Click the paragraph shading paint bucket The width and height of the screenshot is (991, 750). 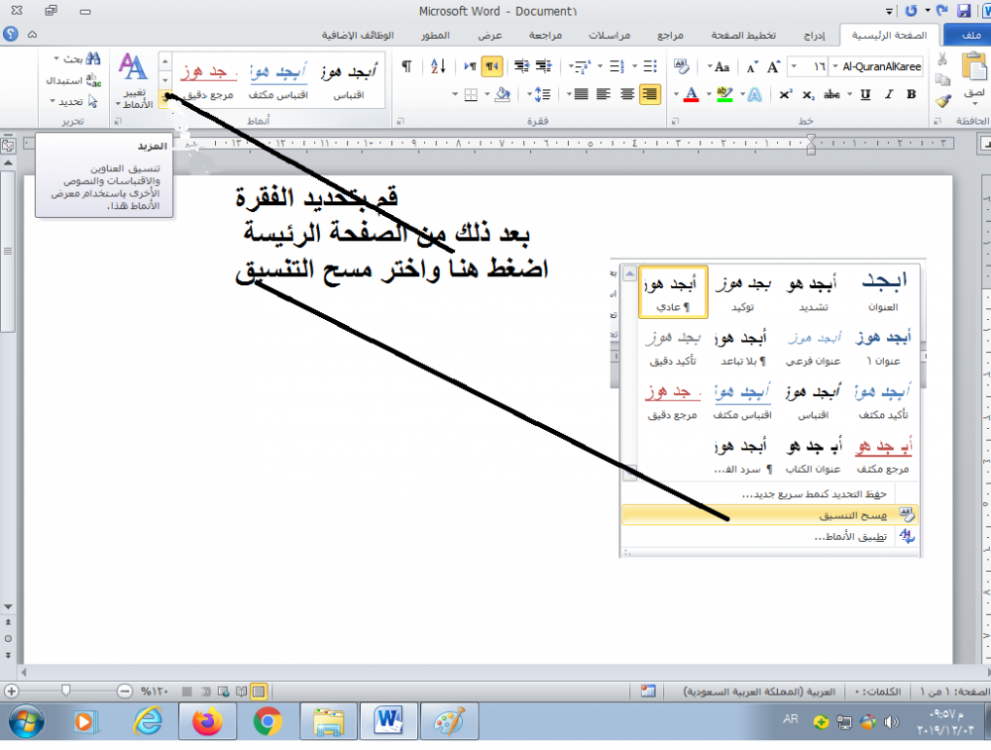502,95
